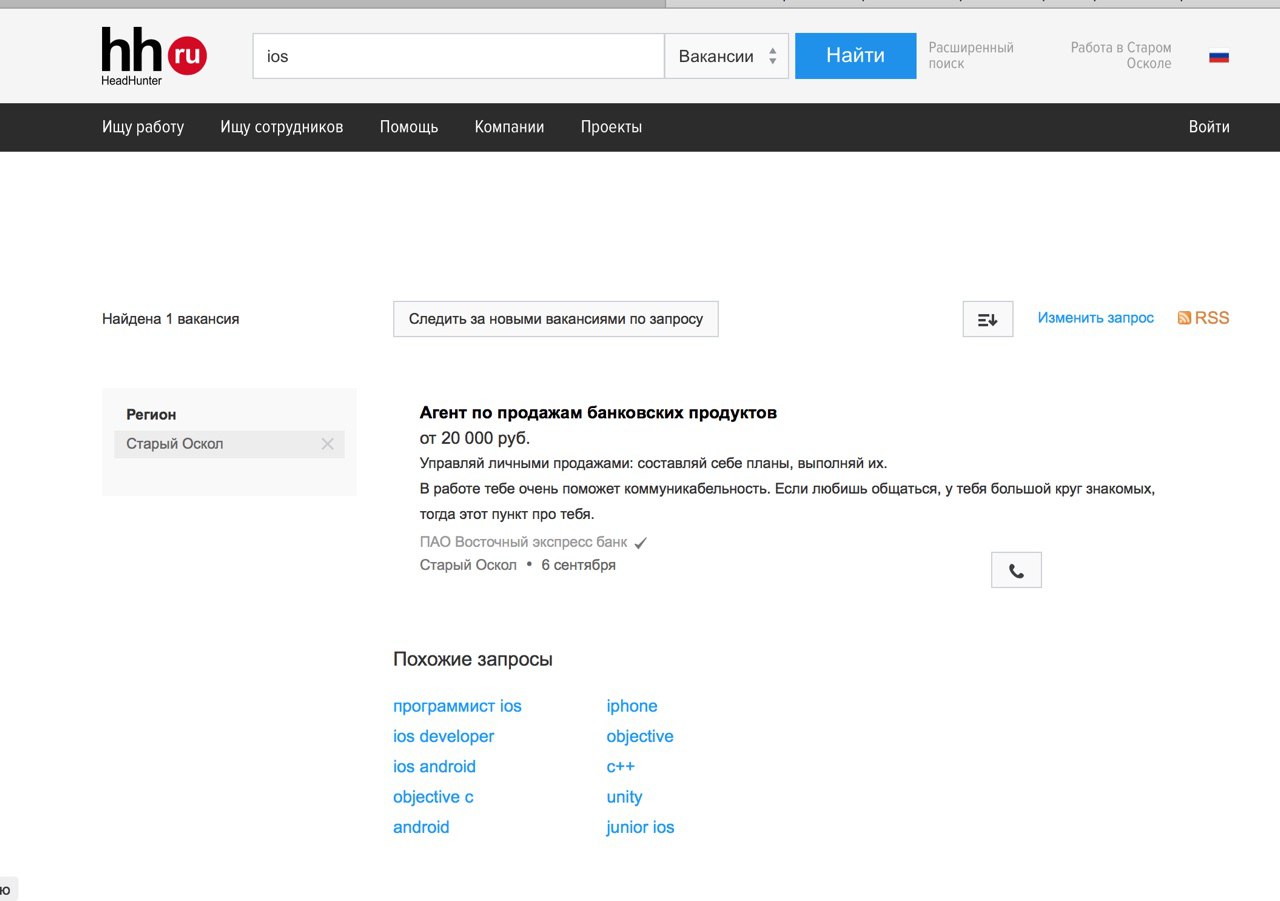
Task: Click the Изменить запрос link
Action: click(x=1095, y=318)
